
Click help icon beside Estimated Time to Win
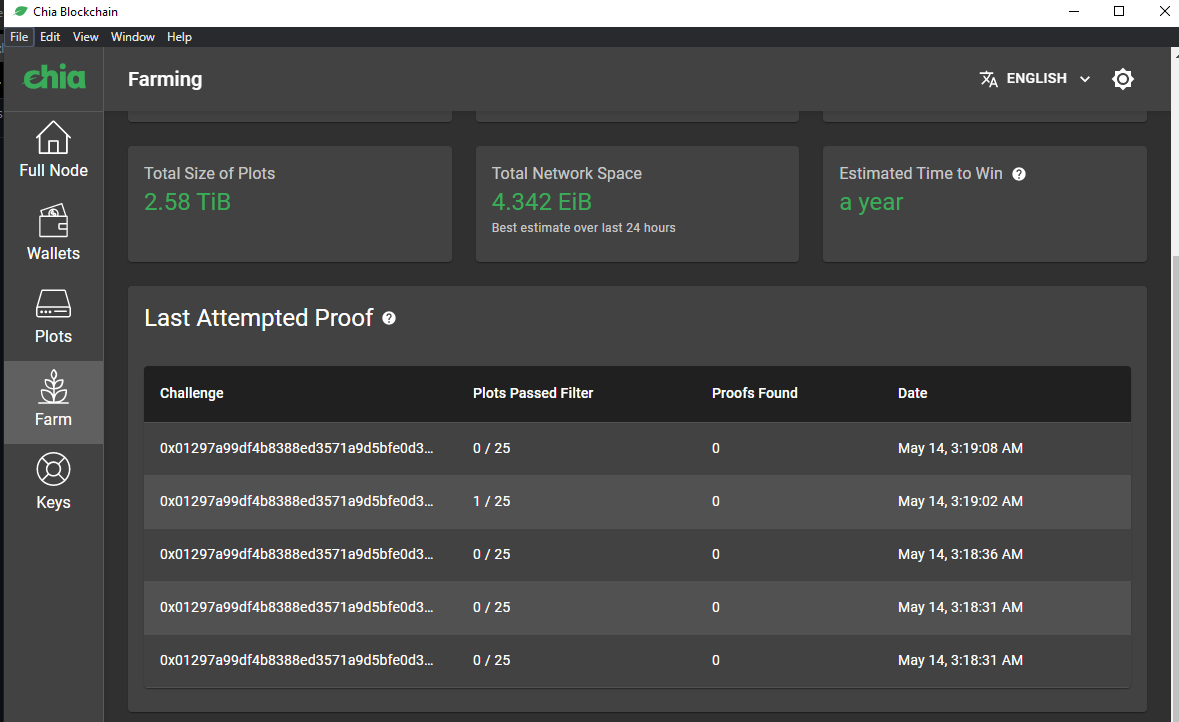[x=1019, y=174]
